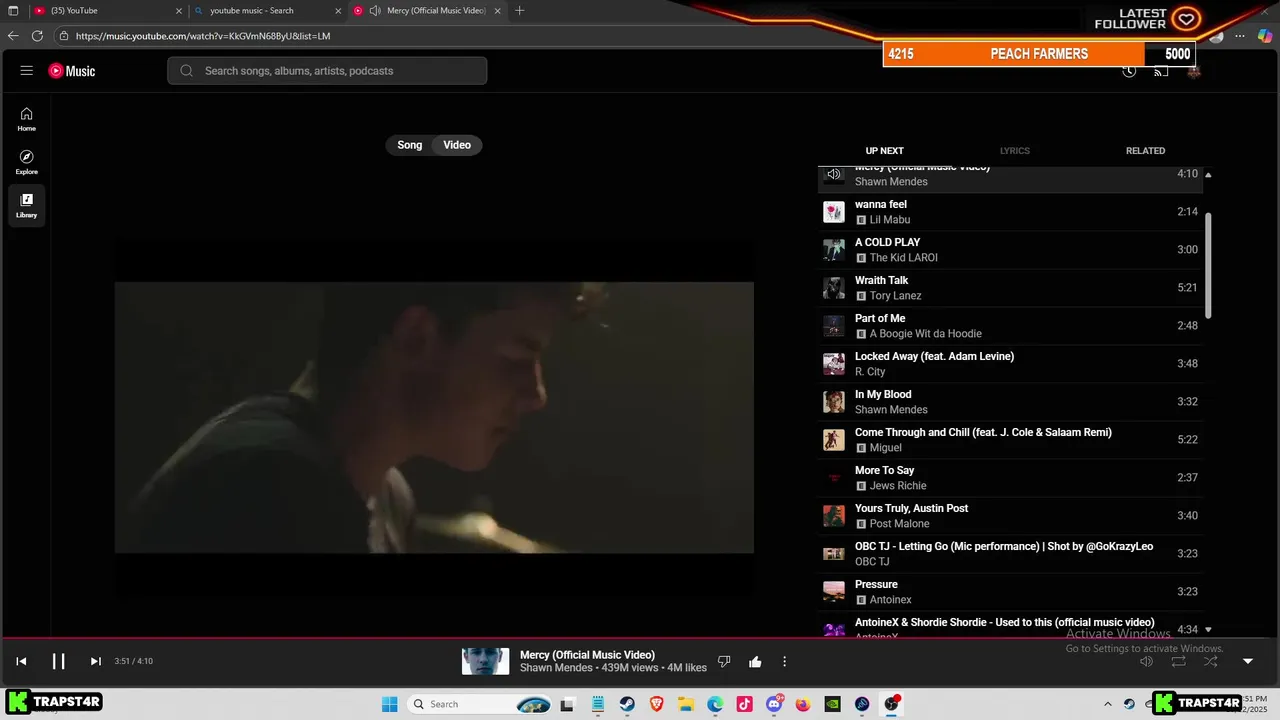
Task: Open a new browser tab
Action: pos(519,11)
